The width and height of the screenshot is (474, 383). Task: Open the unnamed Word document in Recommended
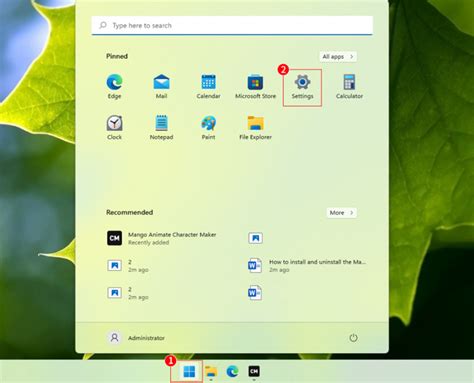point(255,293)
